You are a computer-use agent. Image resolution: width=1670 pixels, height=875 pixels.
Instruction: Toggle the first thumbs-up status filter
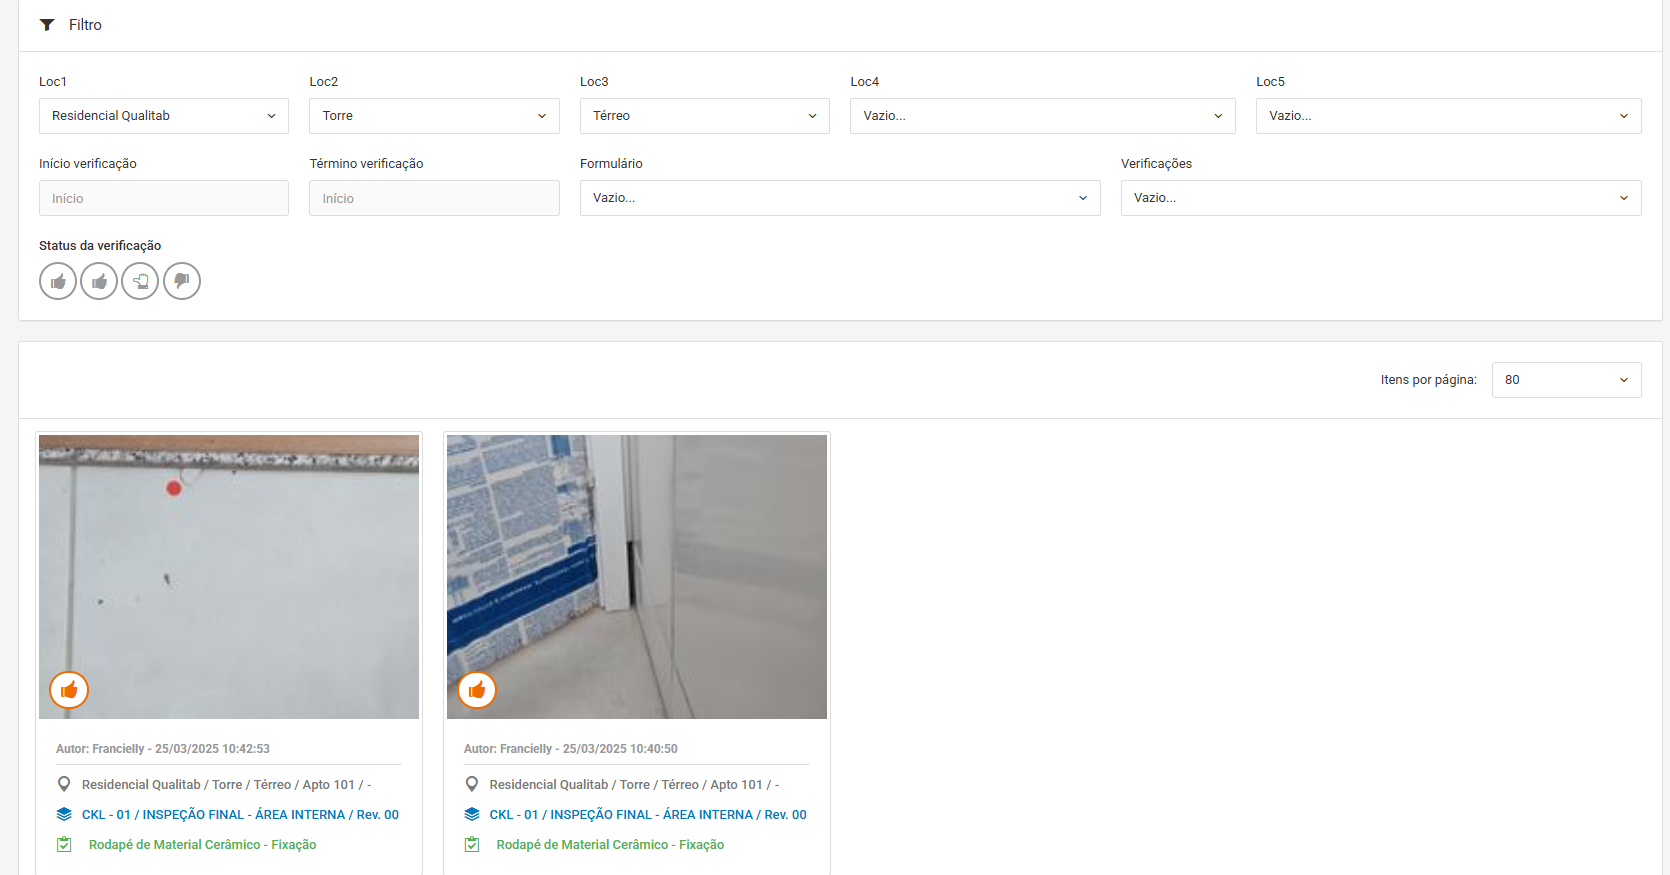[58, 281]
